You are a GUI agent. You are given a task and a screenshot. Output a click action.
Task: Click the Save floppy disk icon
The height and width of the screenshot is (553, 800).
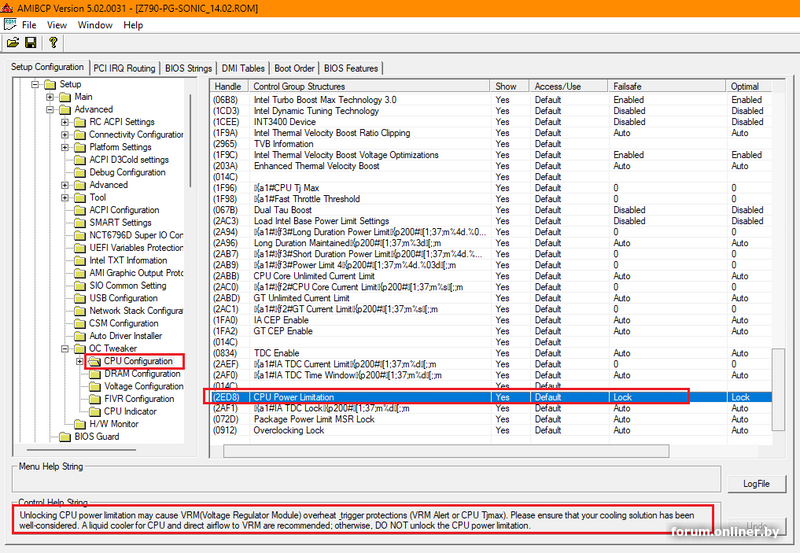point(31,43)
